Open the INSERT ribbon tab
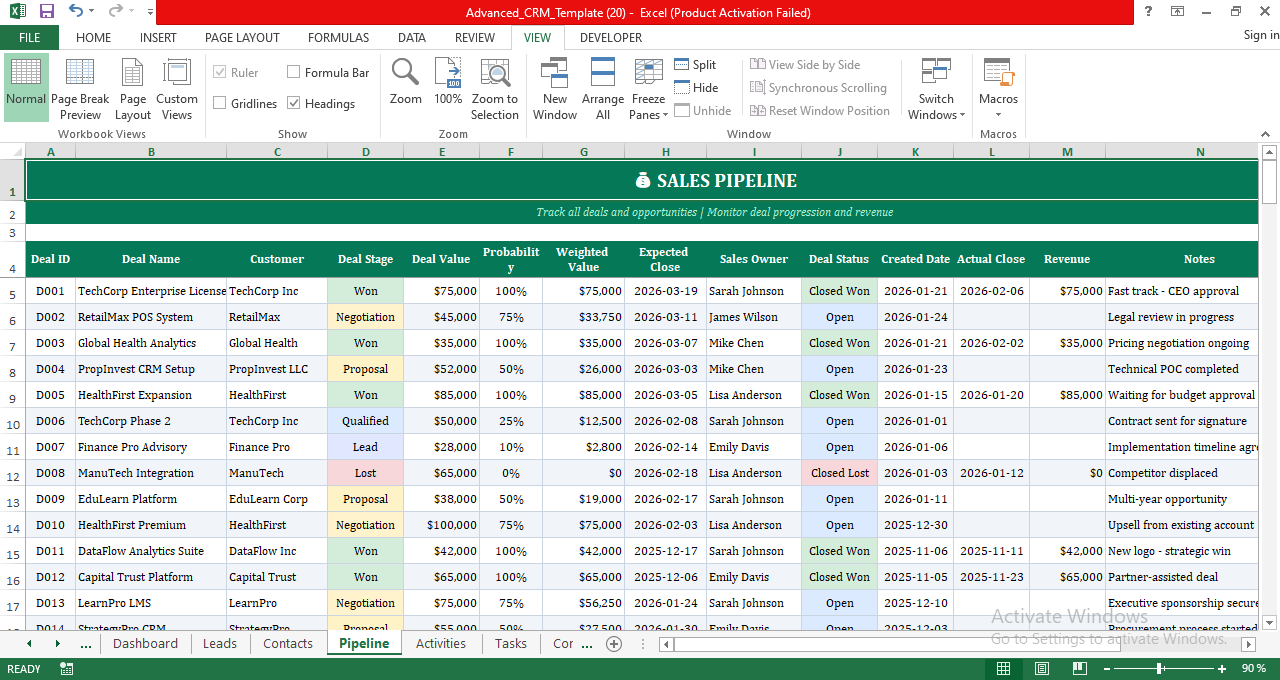1280x680 pixels. pyautogui.click(x=158, y=38)
